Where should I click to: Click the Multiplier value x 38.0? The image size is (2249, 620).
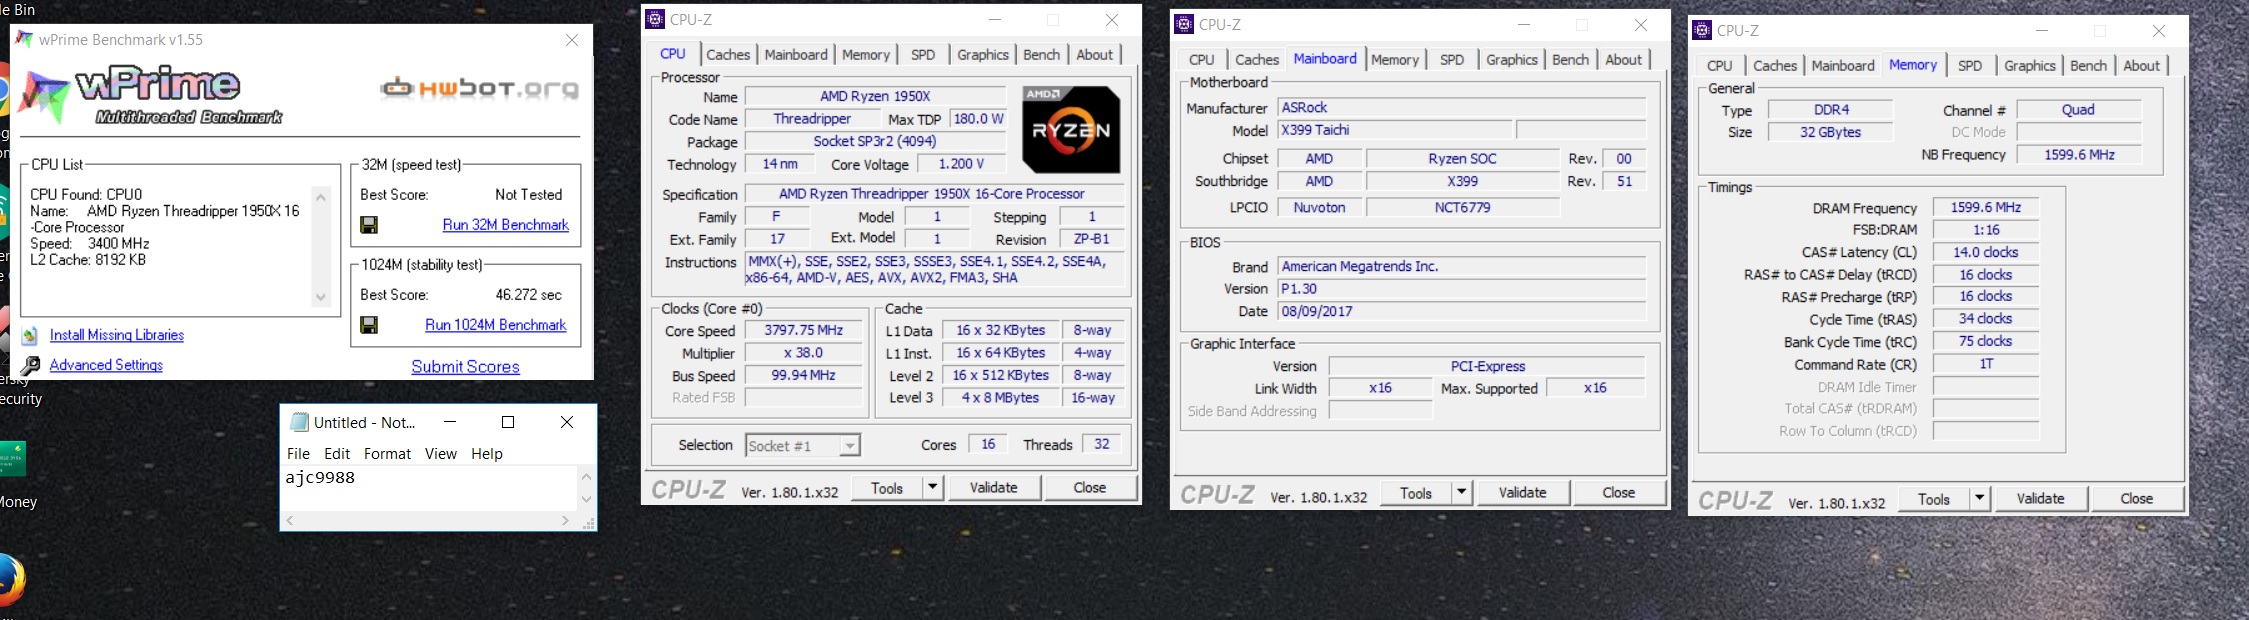804,354
